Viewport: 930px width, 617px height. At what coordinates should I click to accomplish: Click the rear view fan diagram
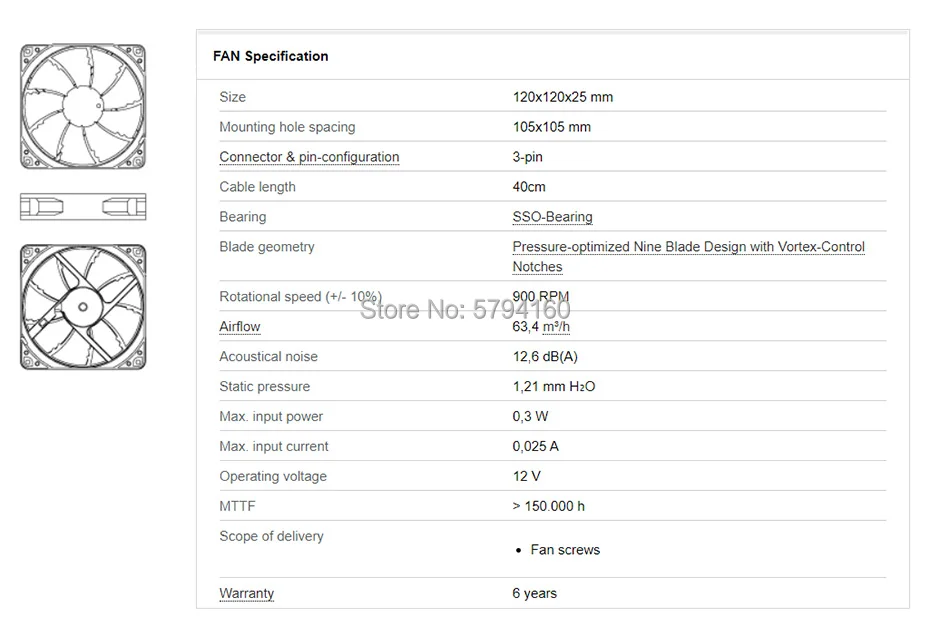click(x=83, y=307)
